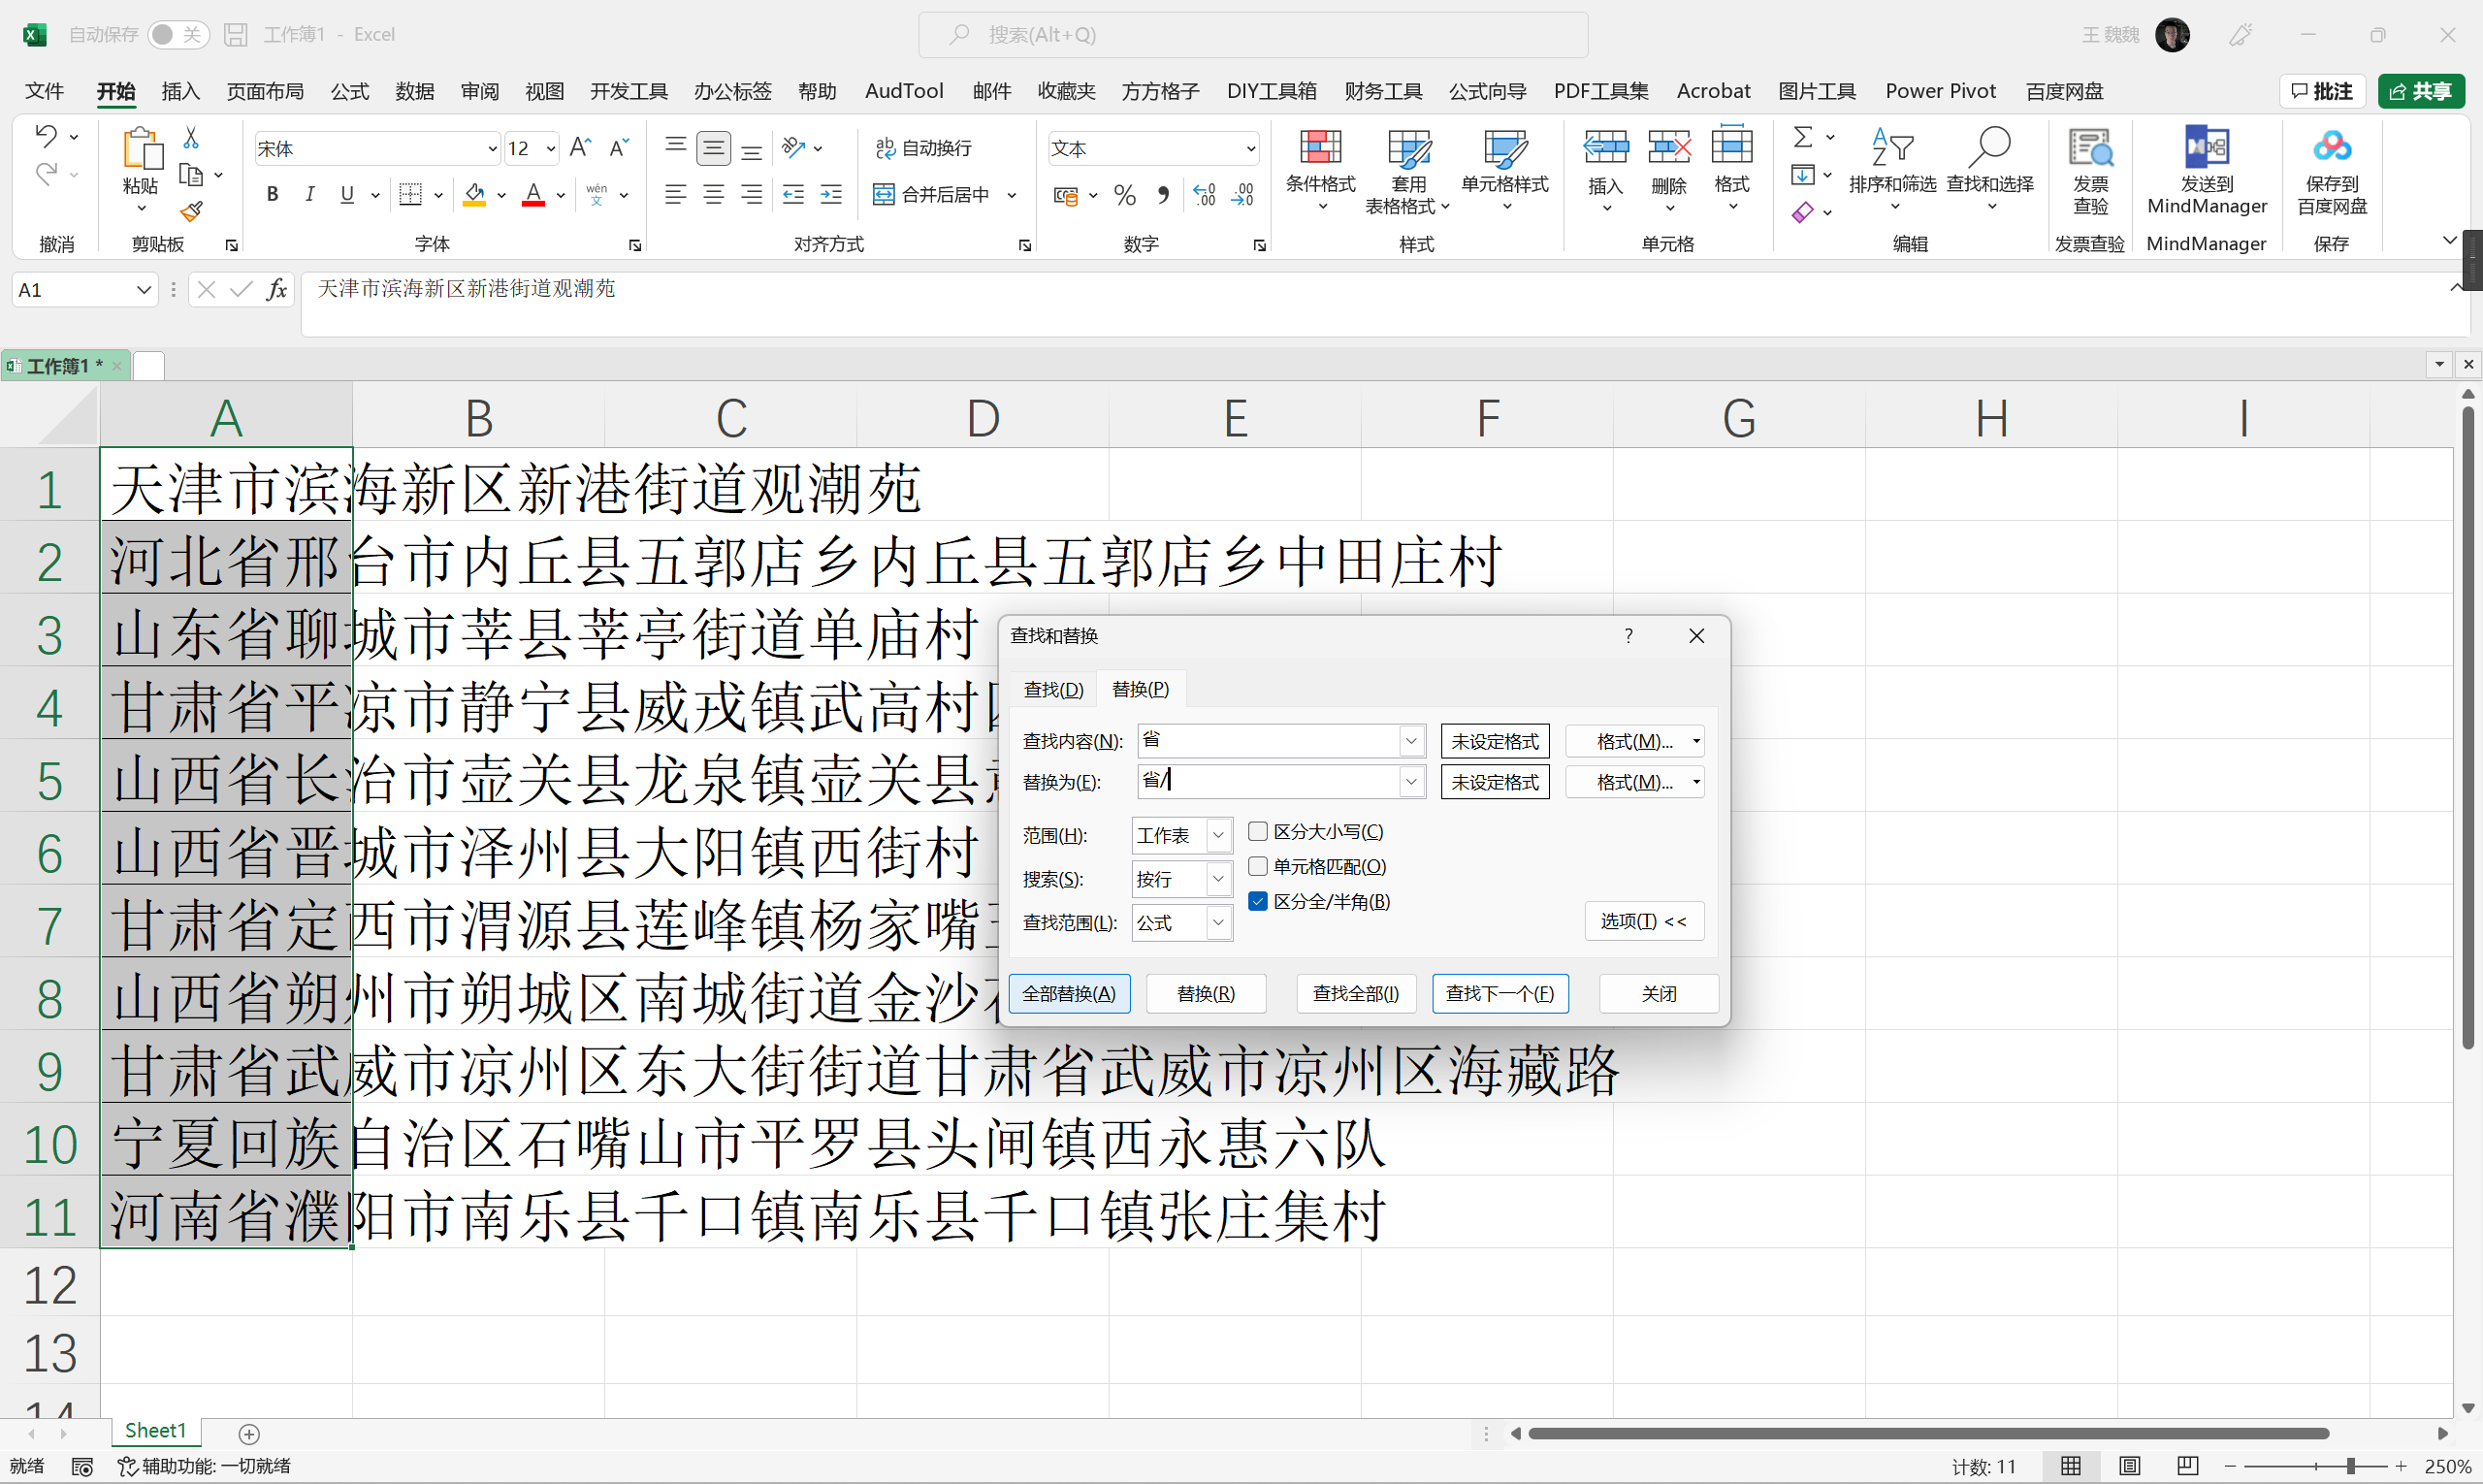Image resolution: width=2483 pixels, height=1484 pixels.
Task: Open the 数据 ribbon tab
Action: (414, 91)
